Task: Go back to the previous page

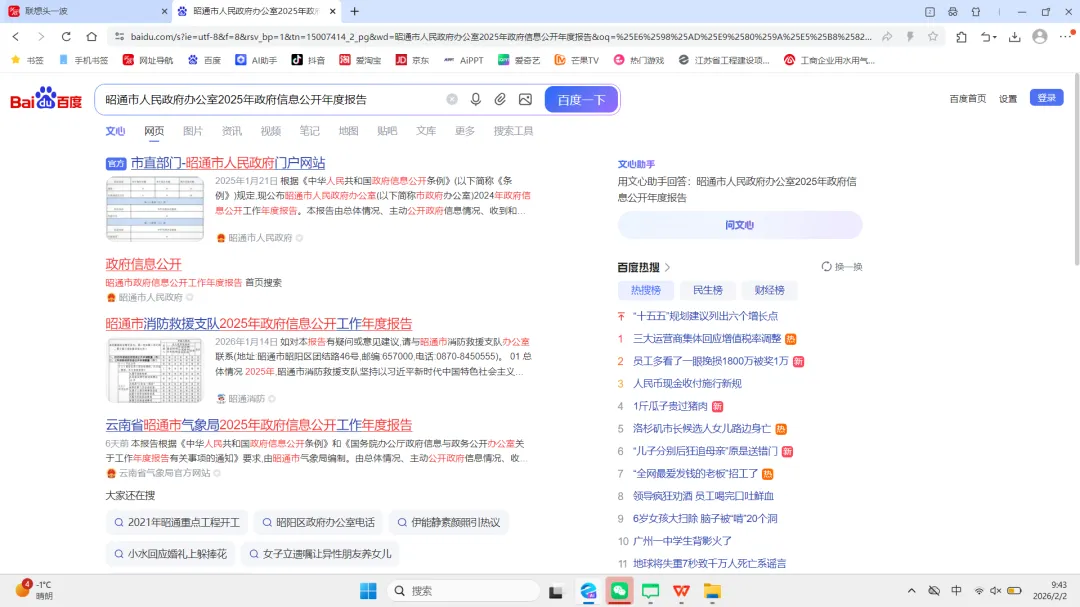Action: pyautogui.click(x=16, y=37)
